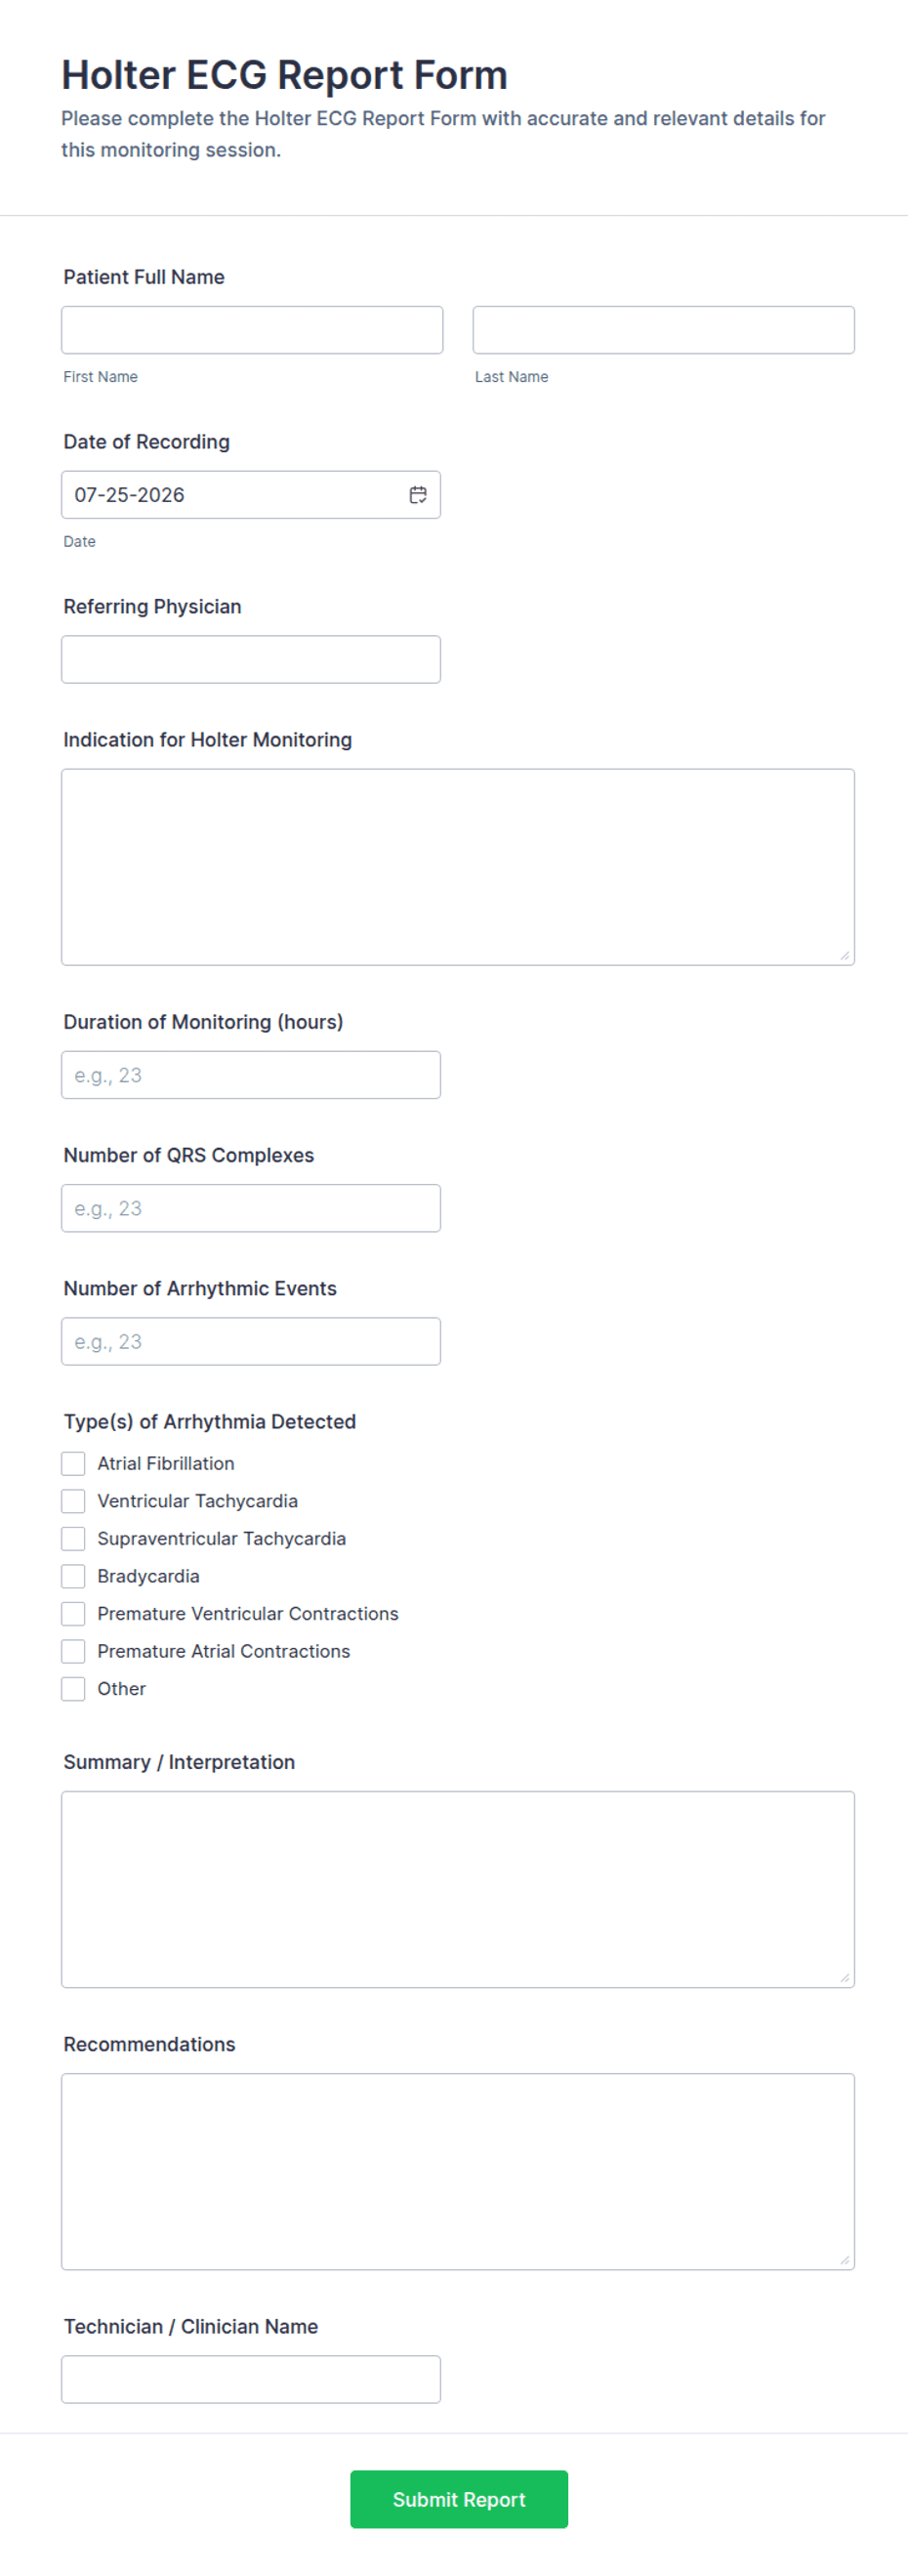Click the Number of Arrhythmic Events field
The width and height of the screenshot is (908, 2576).
click(251, 1341)
